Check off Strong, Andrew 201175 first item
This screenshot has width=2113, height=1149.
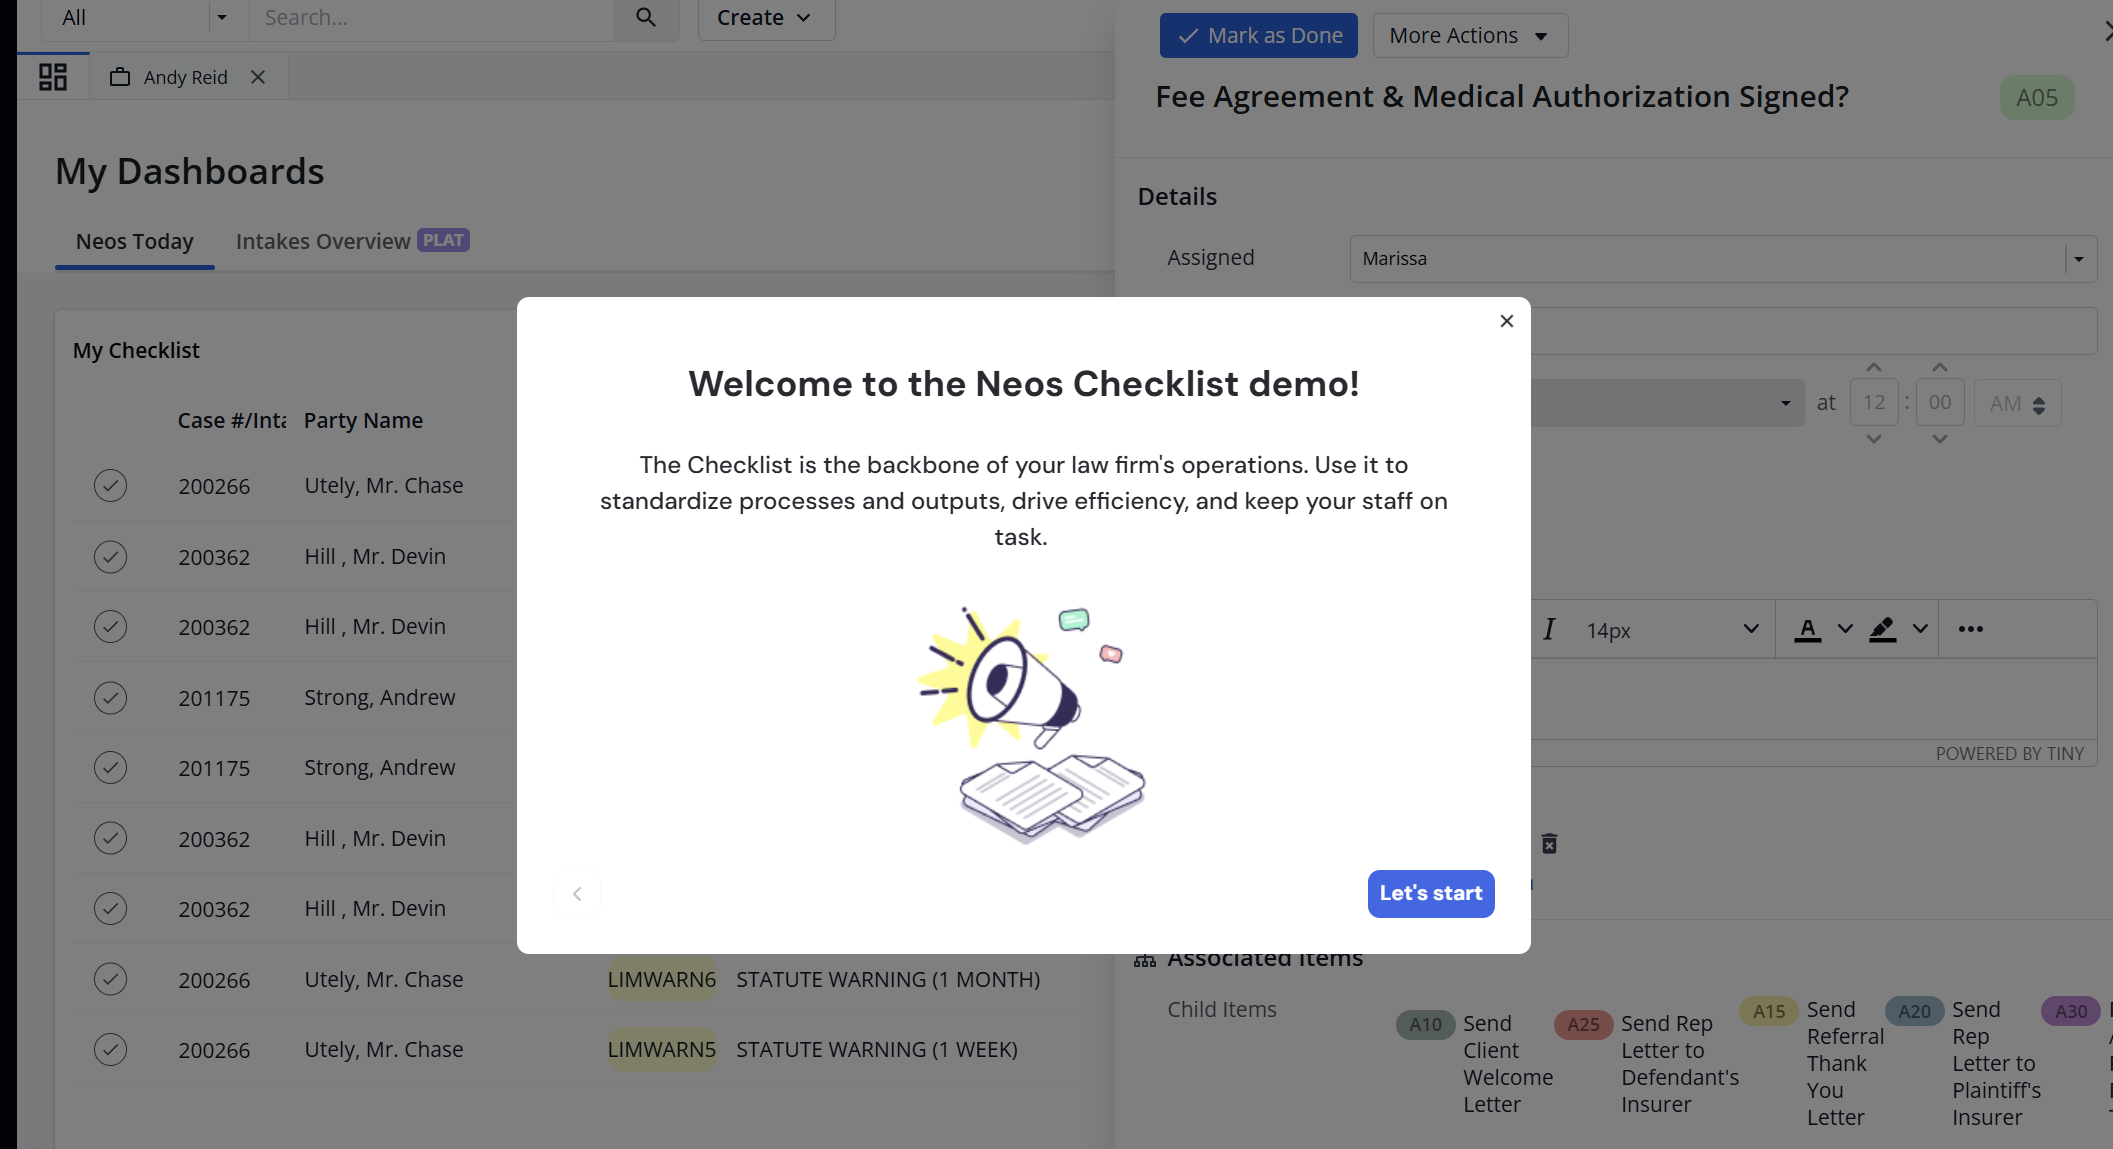click(110, 698)
